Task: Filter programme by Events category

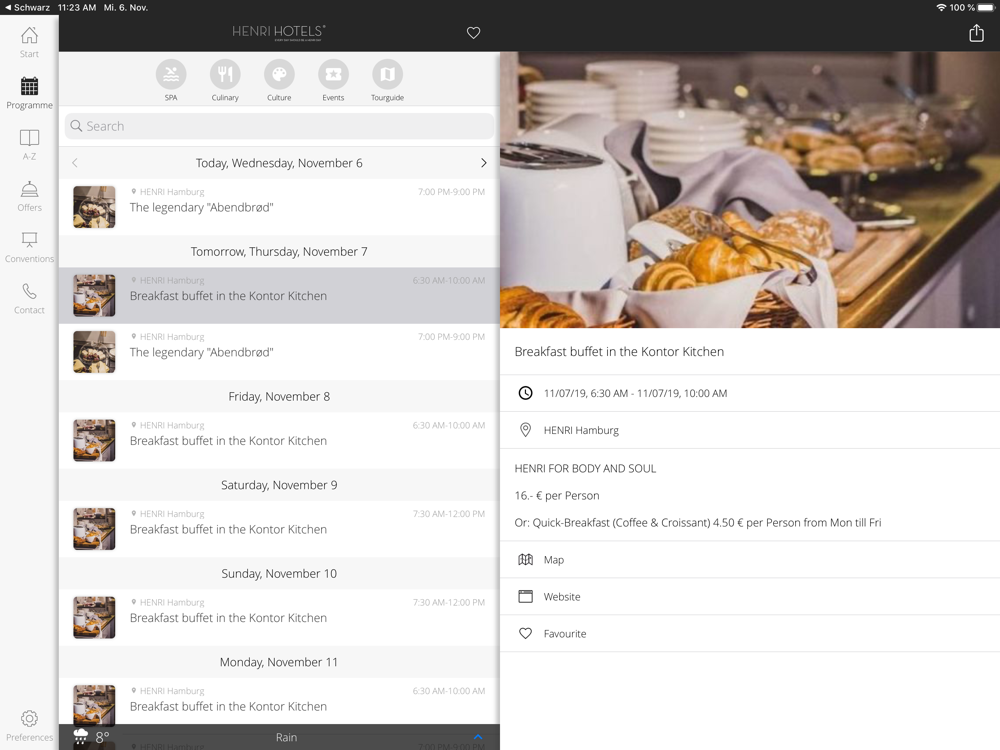Action: [x=333, y=80]
